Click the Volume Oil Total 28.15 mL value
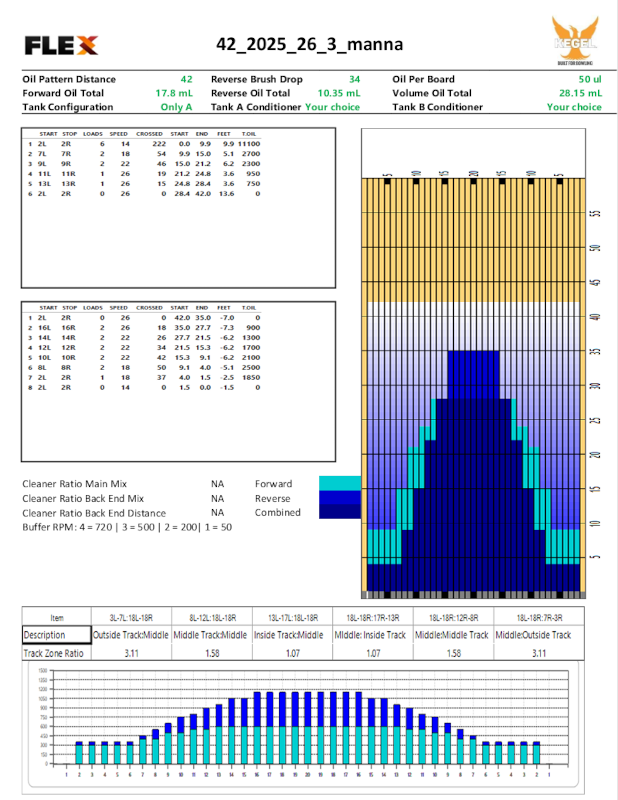 pos(581,93)
